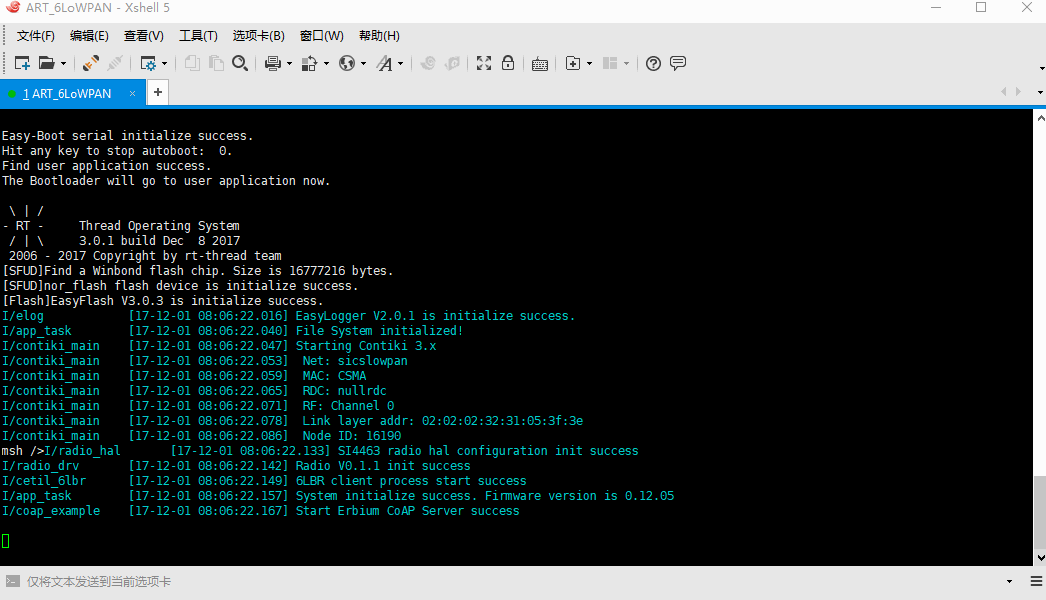The width and height of the screenshot is (1046, 600).
Task: Click the Disconnect plug icon
Action: point(115,63)
